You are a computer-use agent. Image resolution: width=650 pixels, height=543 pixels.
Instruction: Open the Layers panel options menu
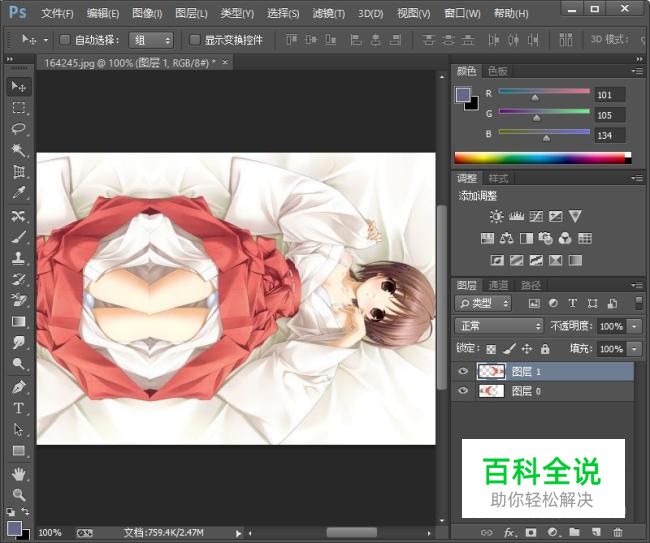tap(638, 285)
